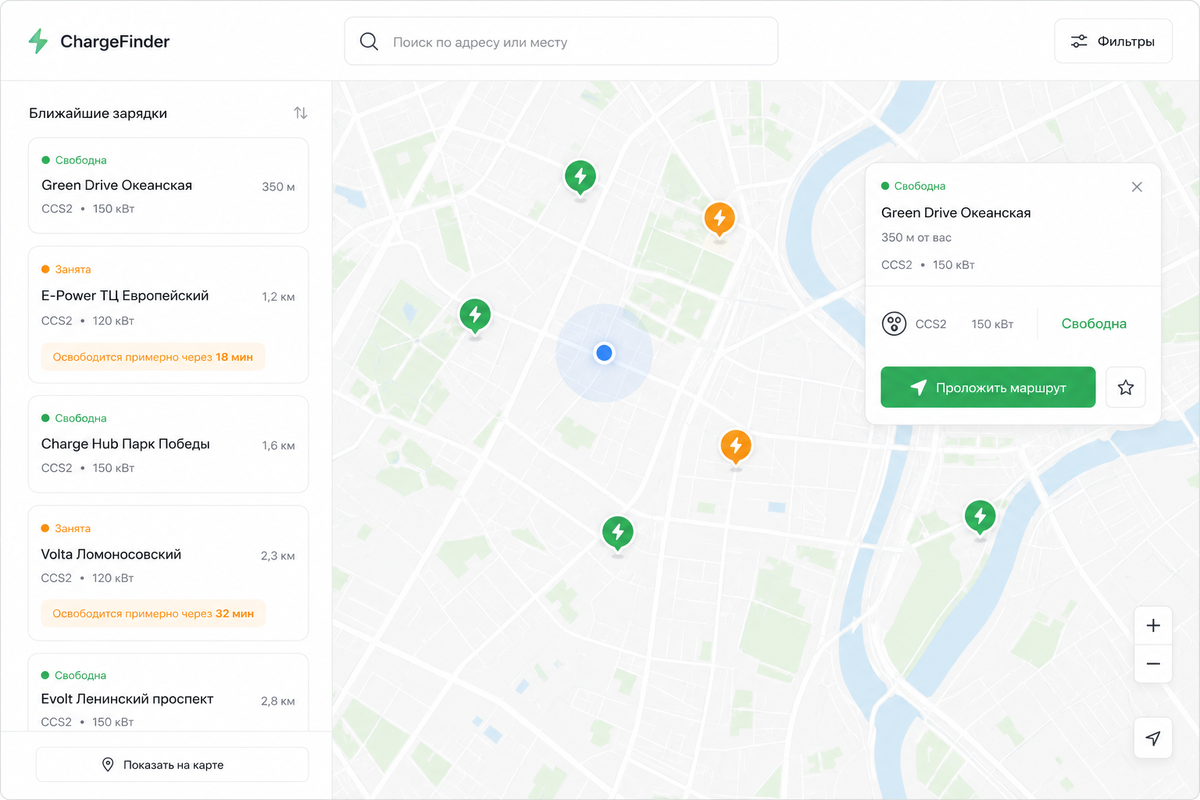Click the 1,2 км distance label
Viewport: 1200px width, 800px height.
(x=278, y=297)
